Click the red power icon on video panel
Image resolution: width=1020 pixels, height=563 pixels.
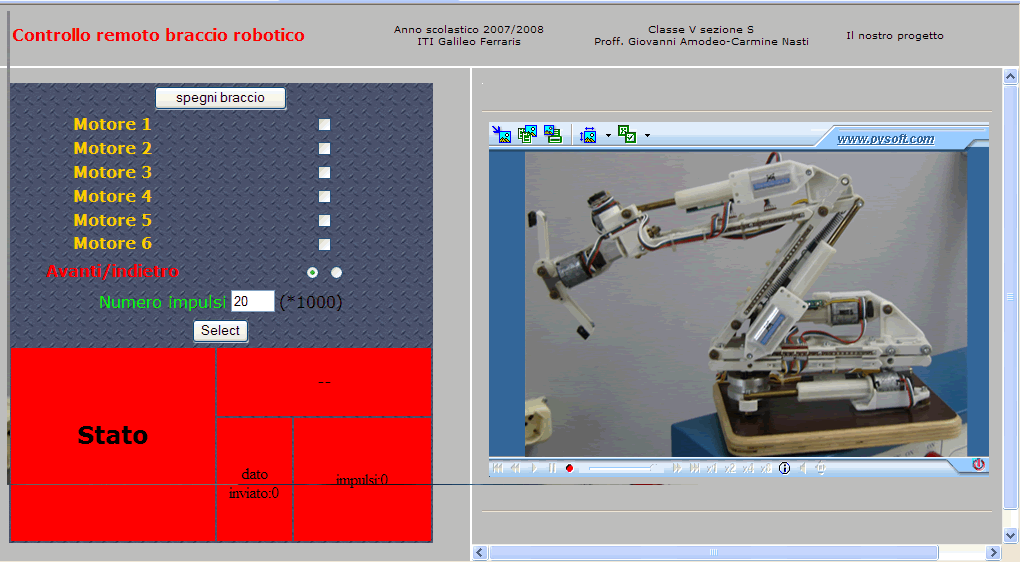pos(978,465)
